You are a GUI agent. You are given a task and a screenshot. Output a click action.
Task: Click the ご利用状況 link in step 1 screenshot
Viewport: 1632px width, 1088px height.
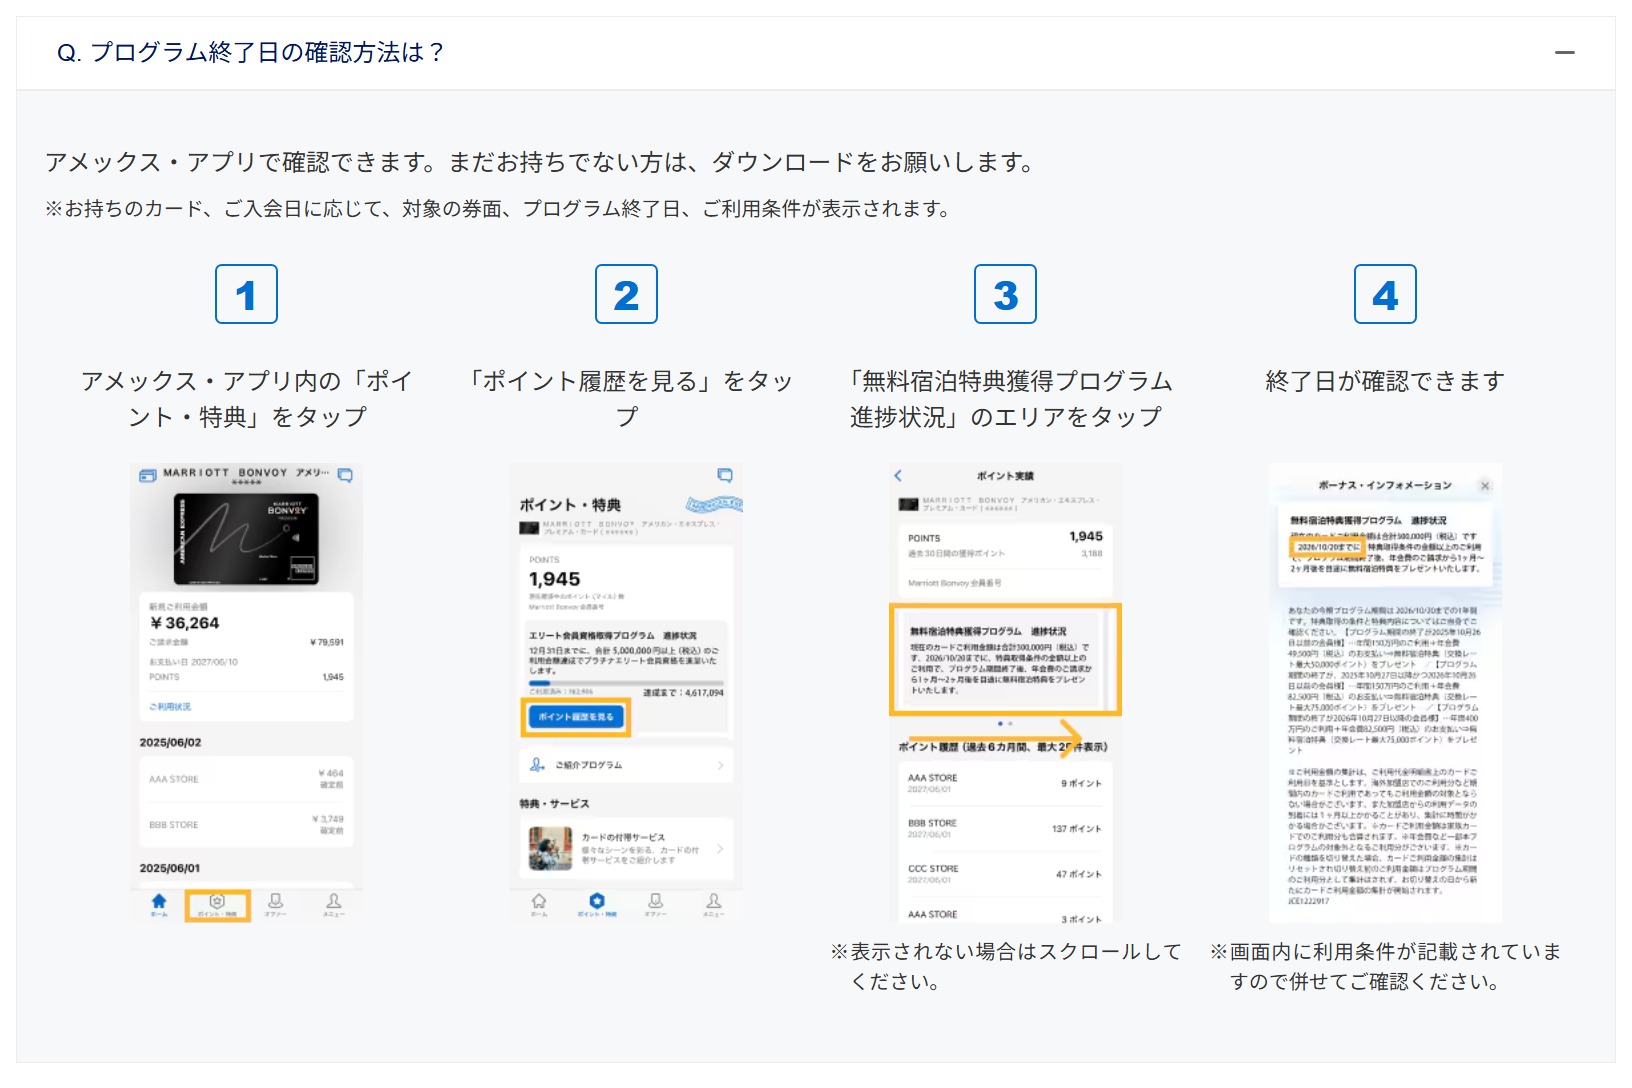[x=170, y=707]
